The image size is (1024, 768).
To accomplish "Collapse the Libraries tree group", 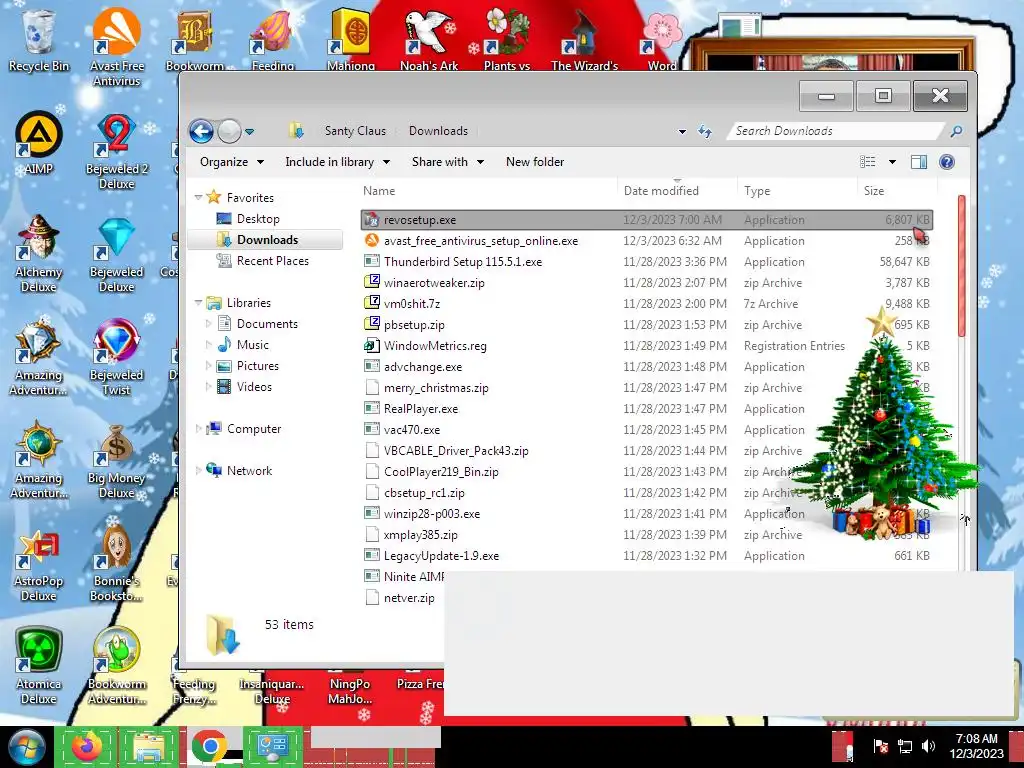I will [x=199, y=302].
